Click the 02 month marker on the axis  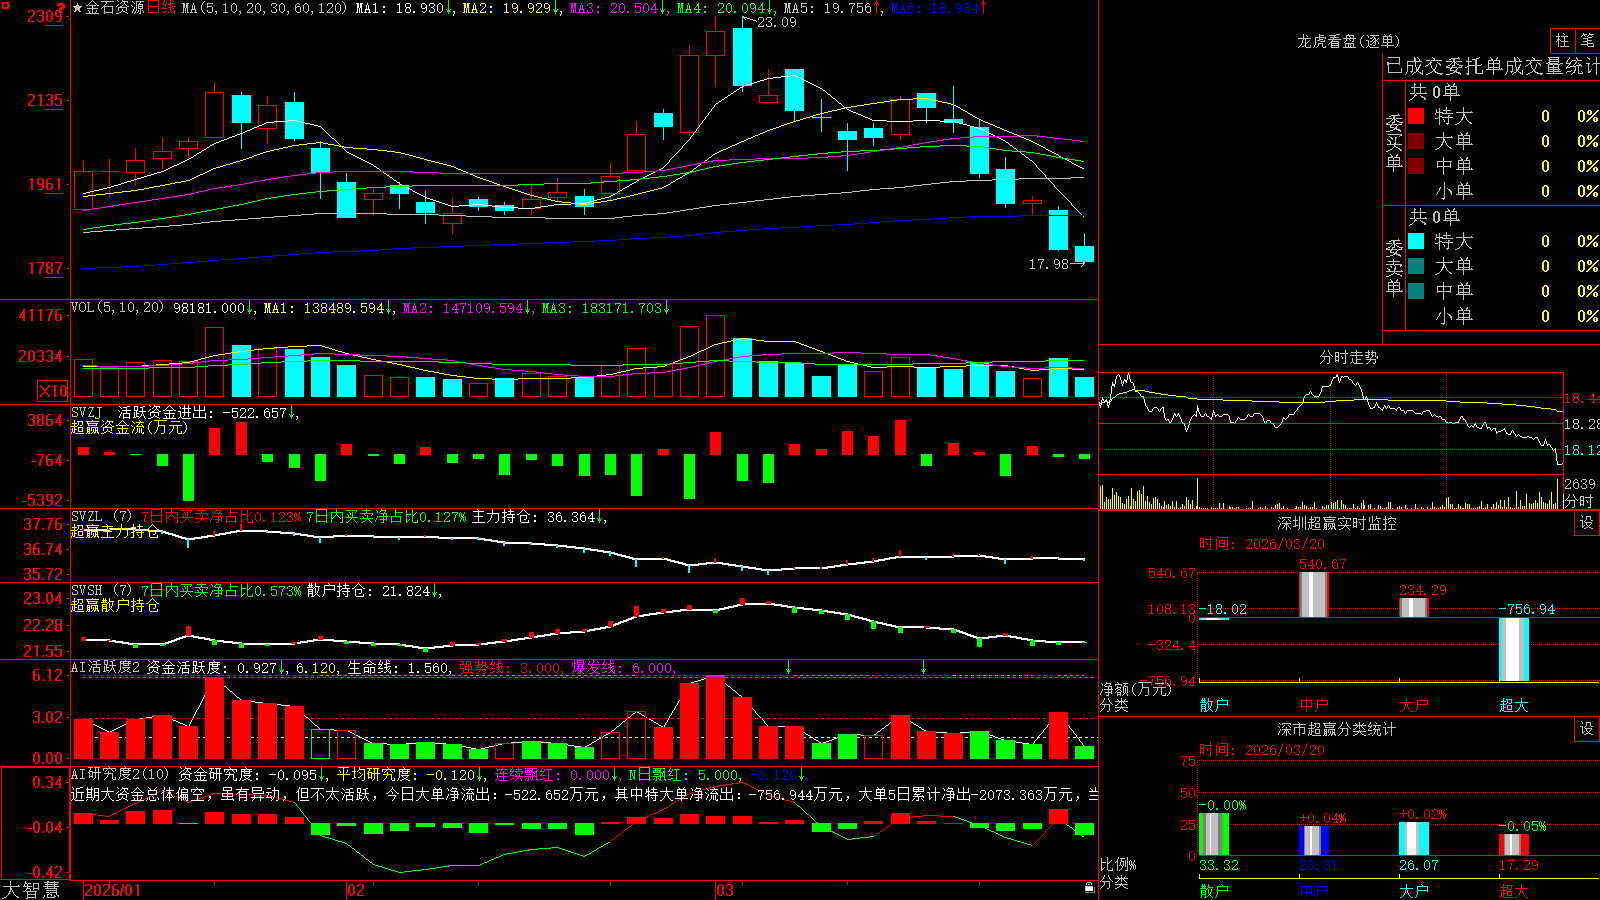coord(355,890)
